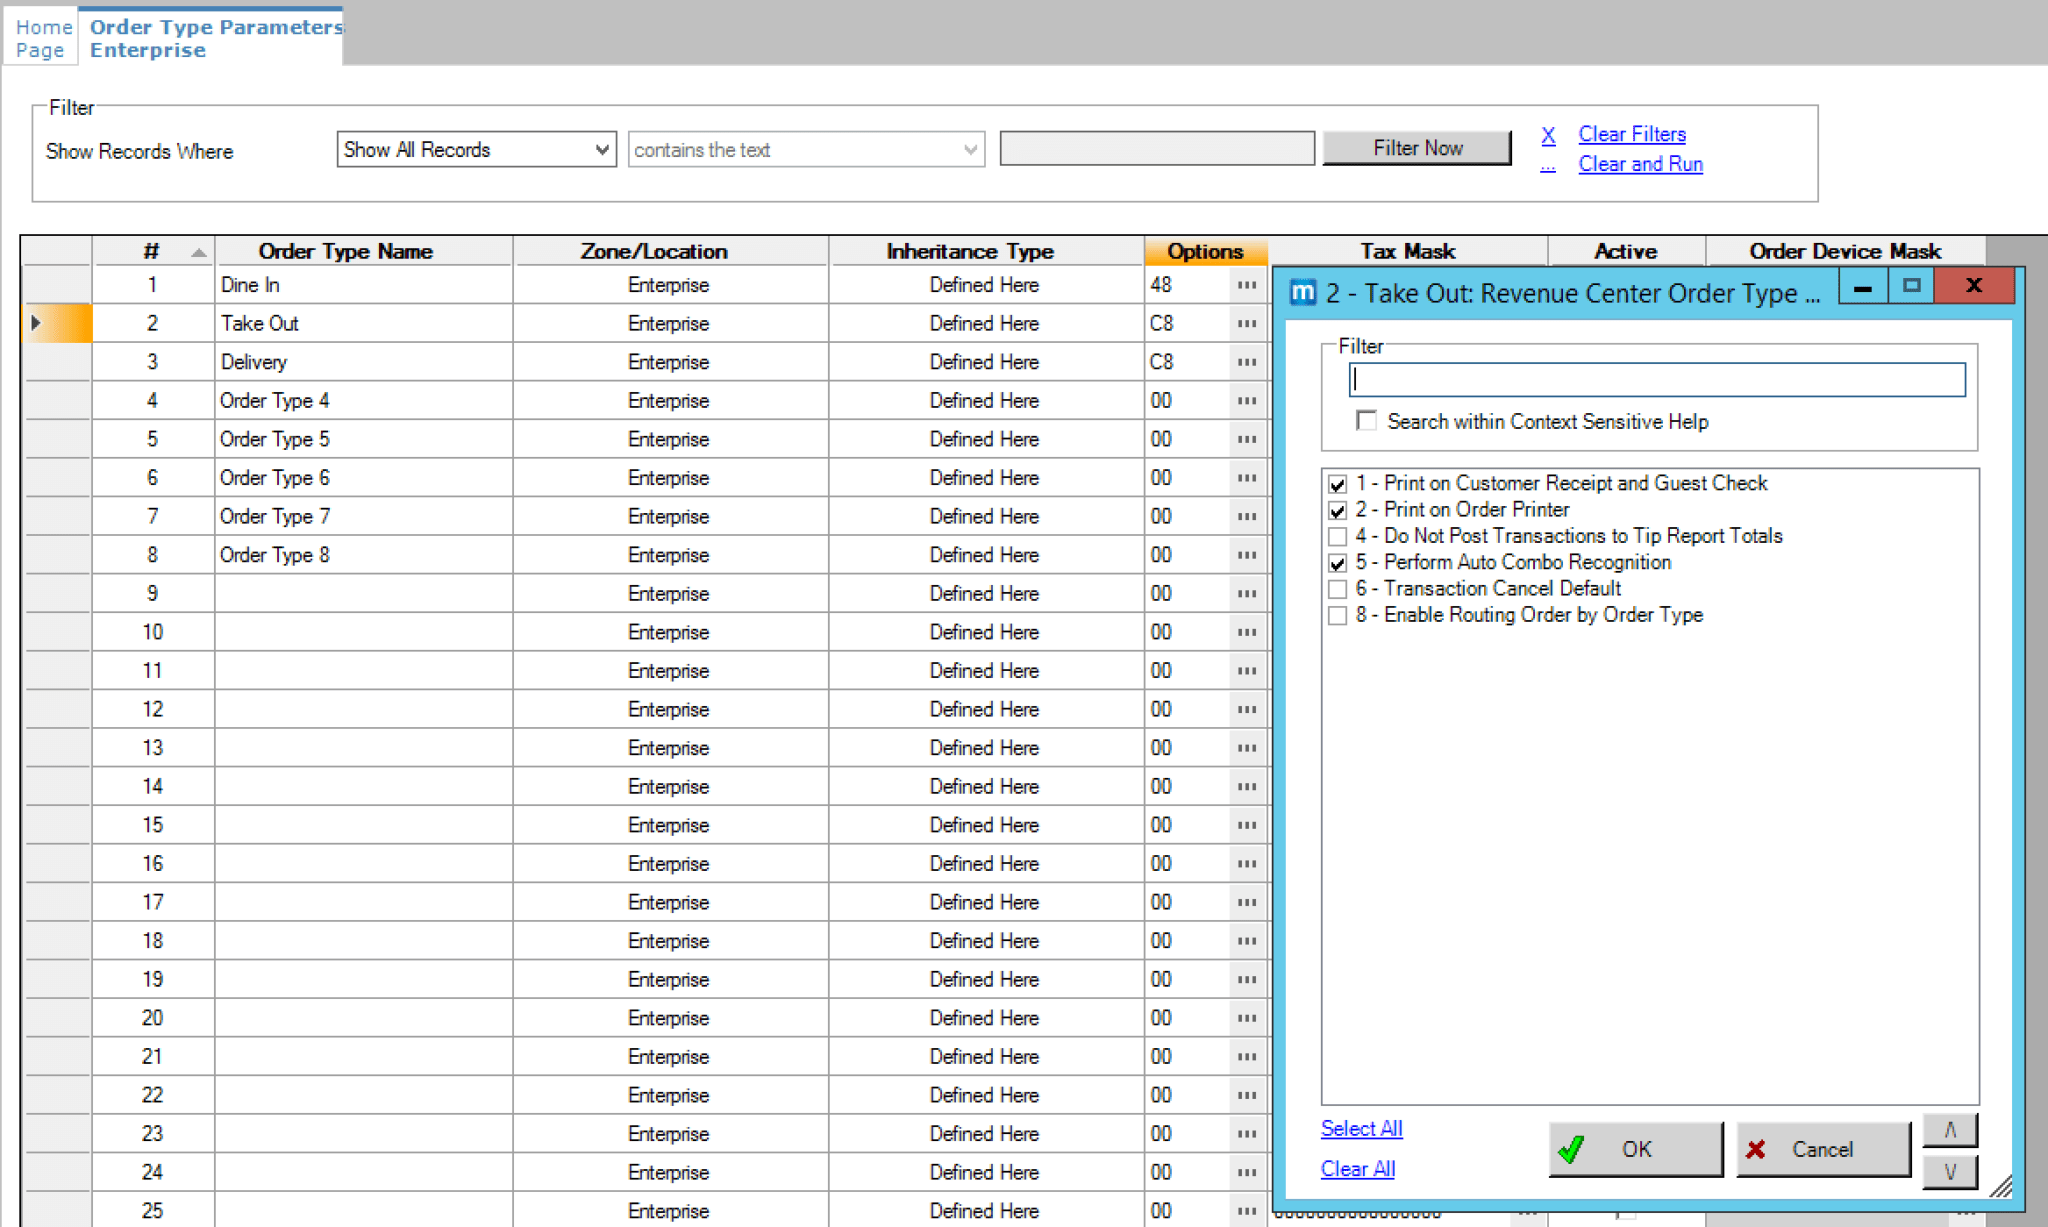Open options ellipsis for row 9
2048x1227 pixels.
[x=1246, y=594]
